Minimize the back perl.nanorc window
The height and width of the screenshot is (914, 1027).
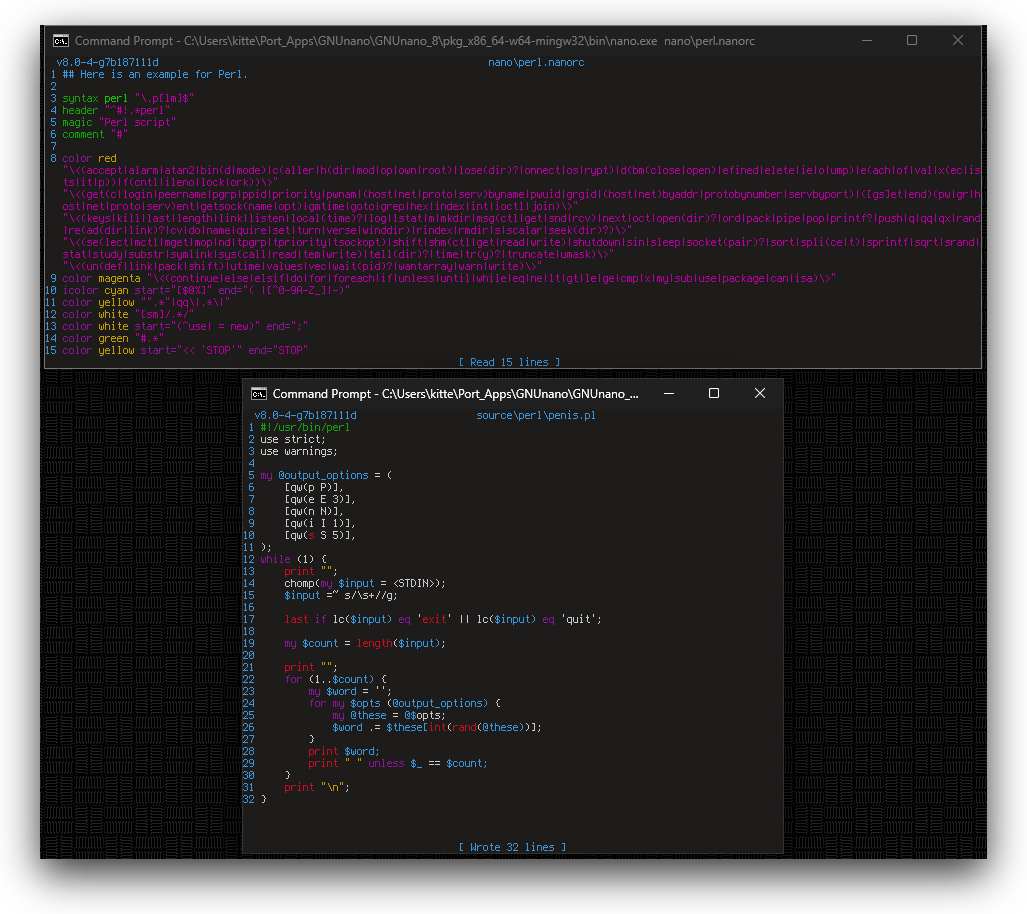[867, 41]
